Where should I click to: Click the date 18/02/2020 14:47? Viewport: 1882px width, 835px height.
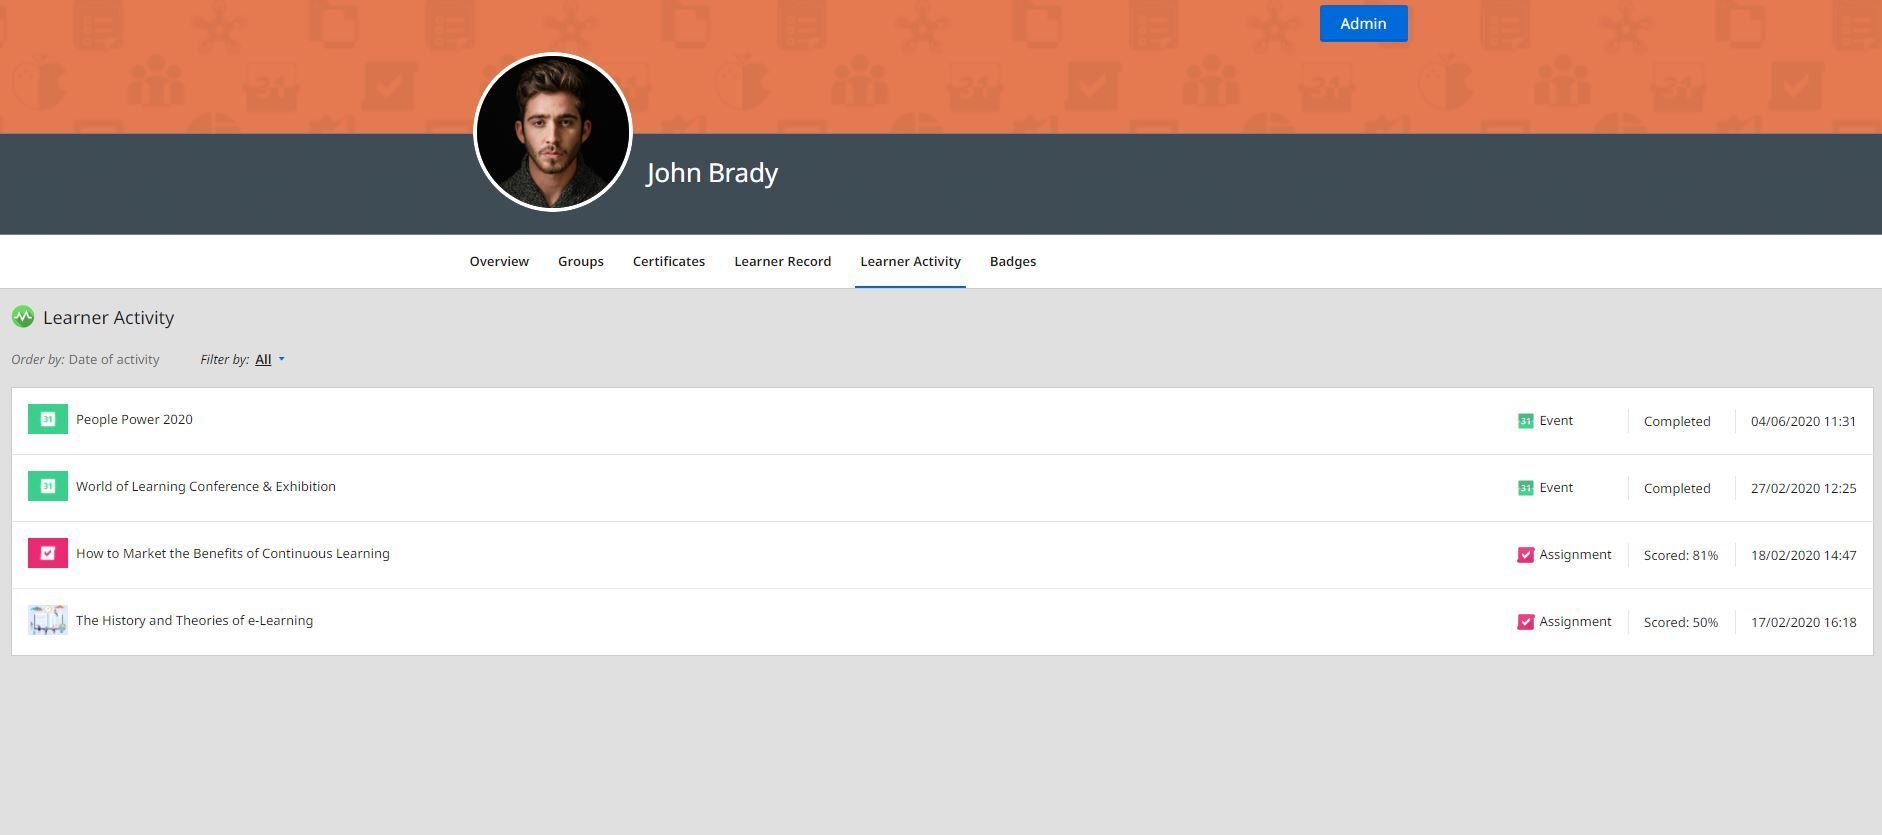(x=1803, y=555)
